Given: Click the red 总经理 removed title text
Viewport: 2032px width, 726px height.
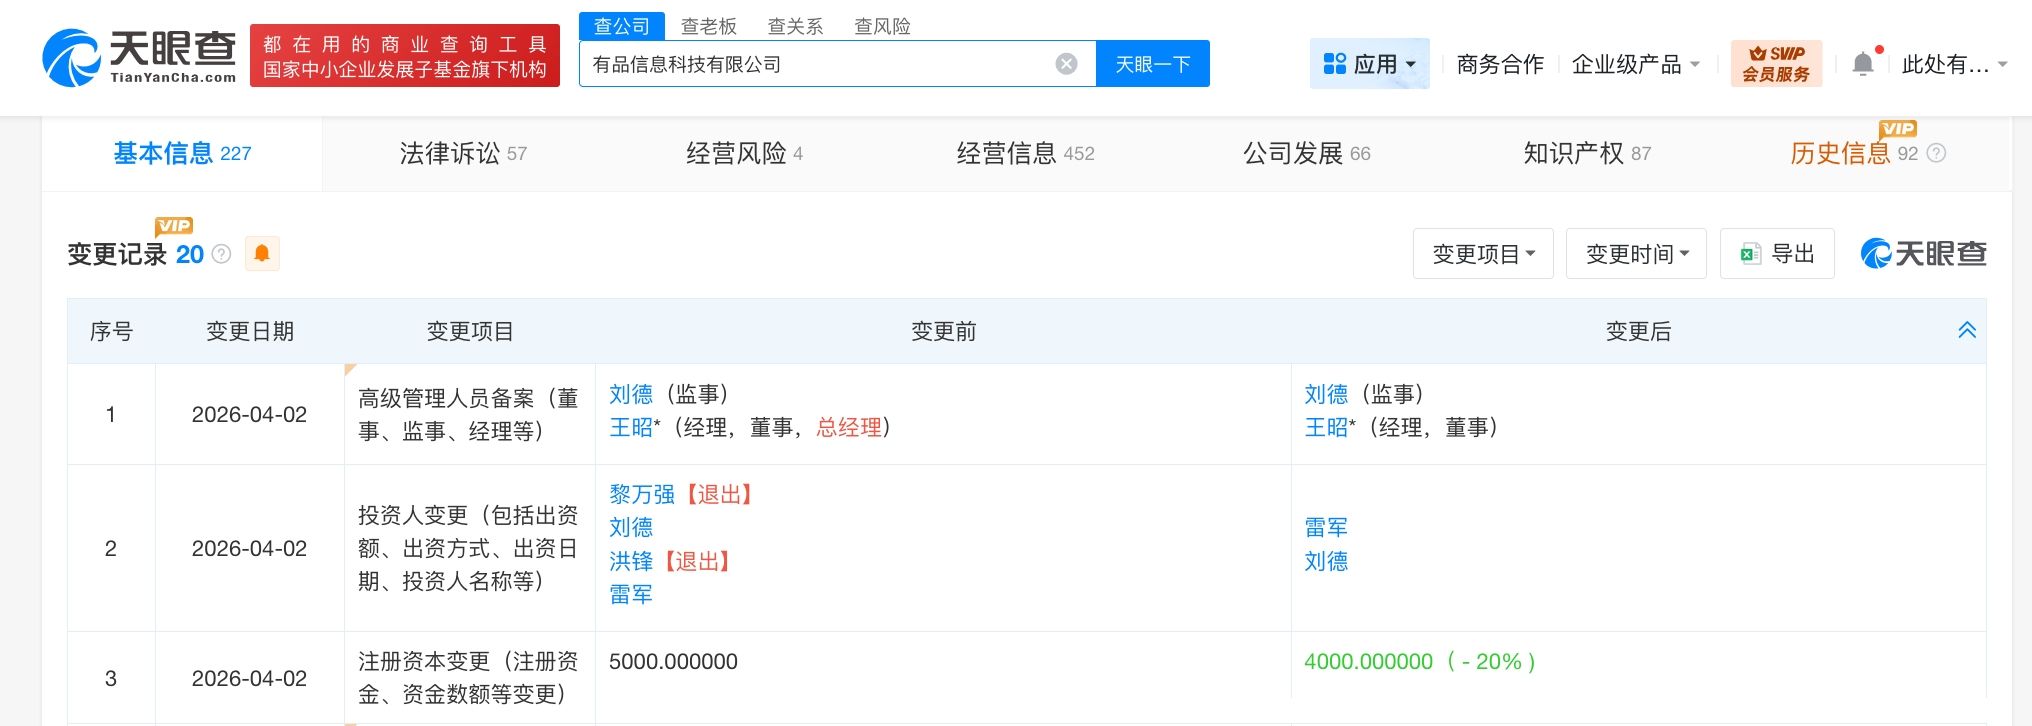Looking at the screenshot, I should pyautogui.click(x=849, y=428).
